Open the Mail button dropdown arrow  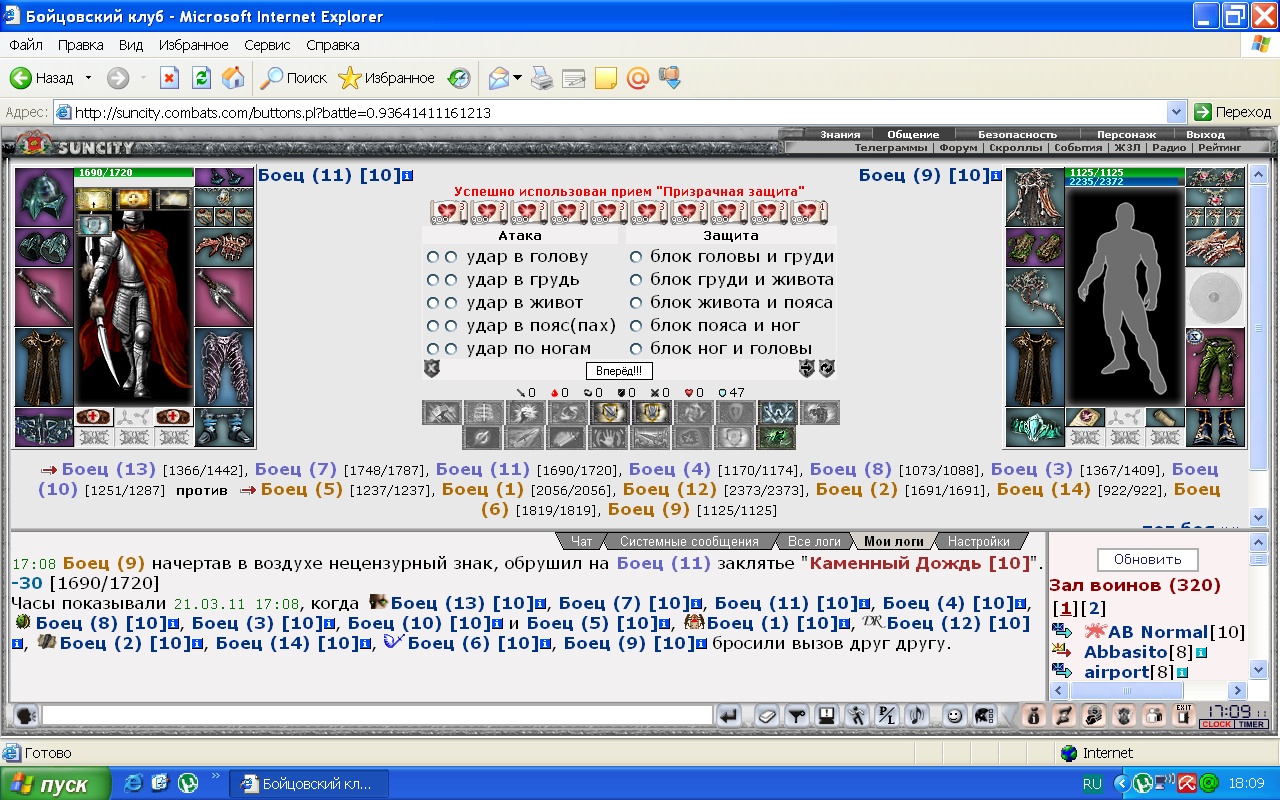pyautogui.click(x=517, y=78)
